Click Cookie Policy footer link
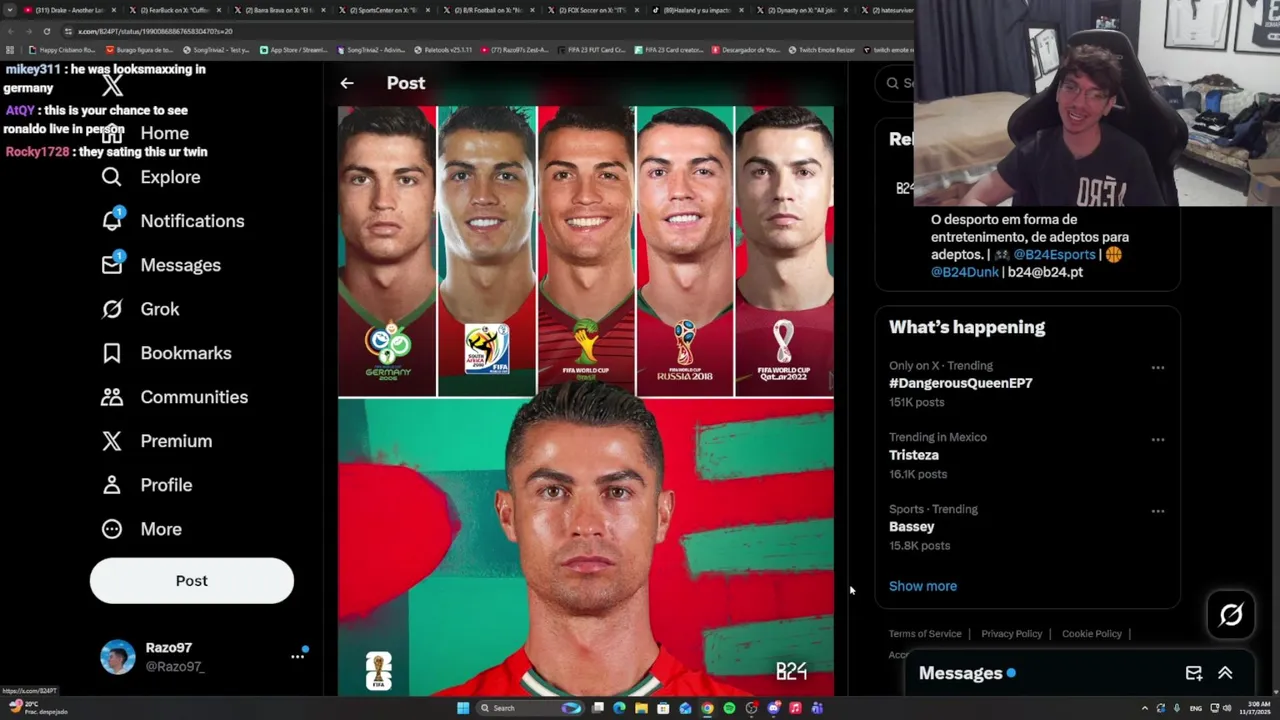Viewport: 1280px width, 720px height. [1091, 634]
